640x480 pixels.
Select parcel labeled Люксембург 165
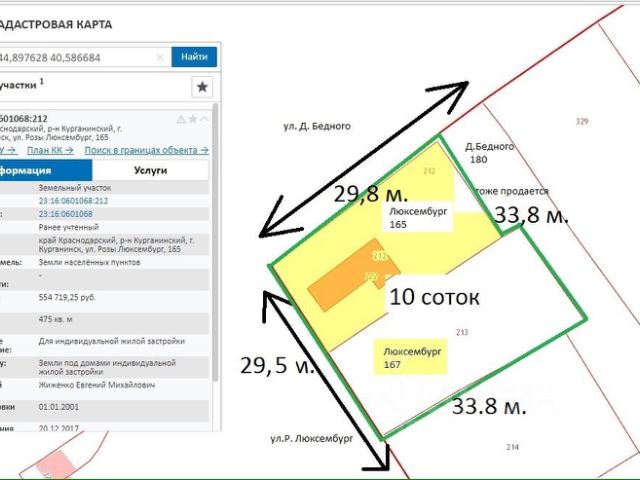pyautogui.click(x=412, y=218)
